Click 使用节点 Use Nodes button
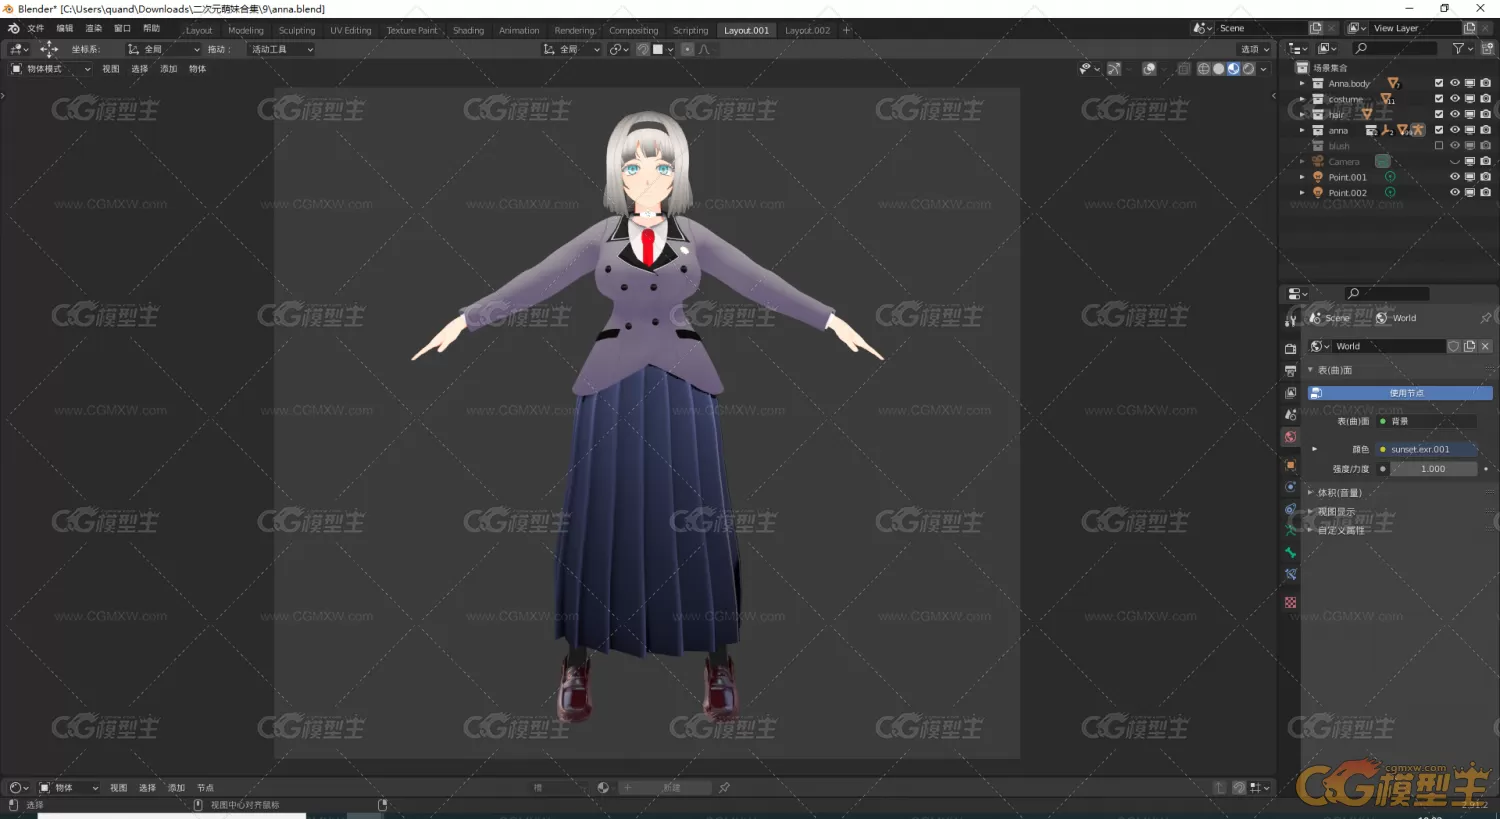The image size is (1500, 819). point(1400,393)
